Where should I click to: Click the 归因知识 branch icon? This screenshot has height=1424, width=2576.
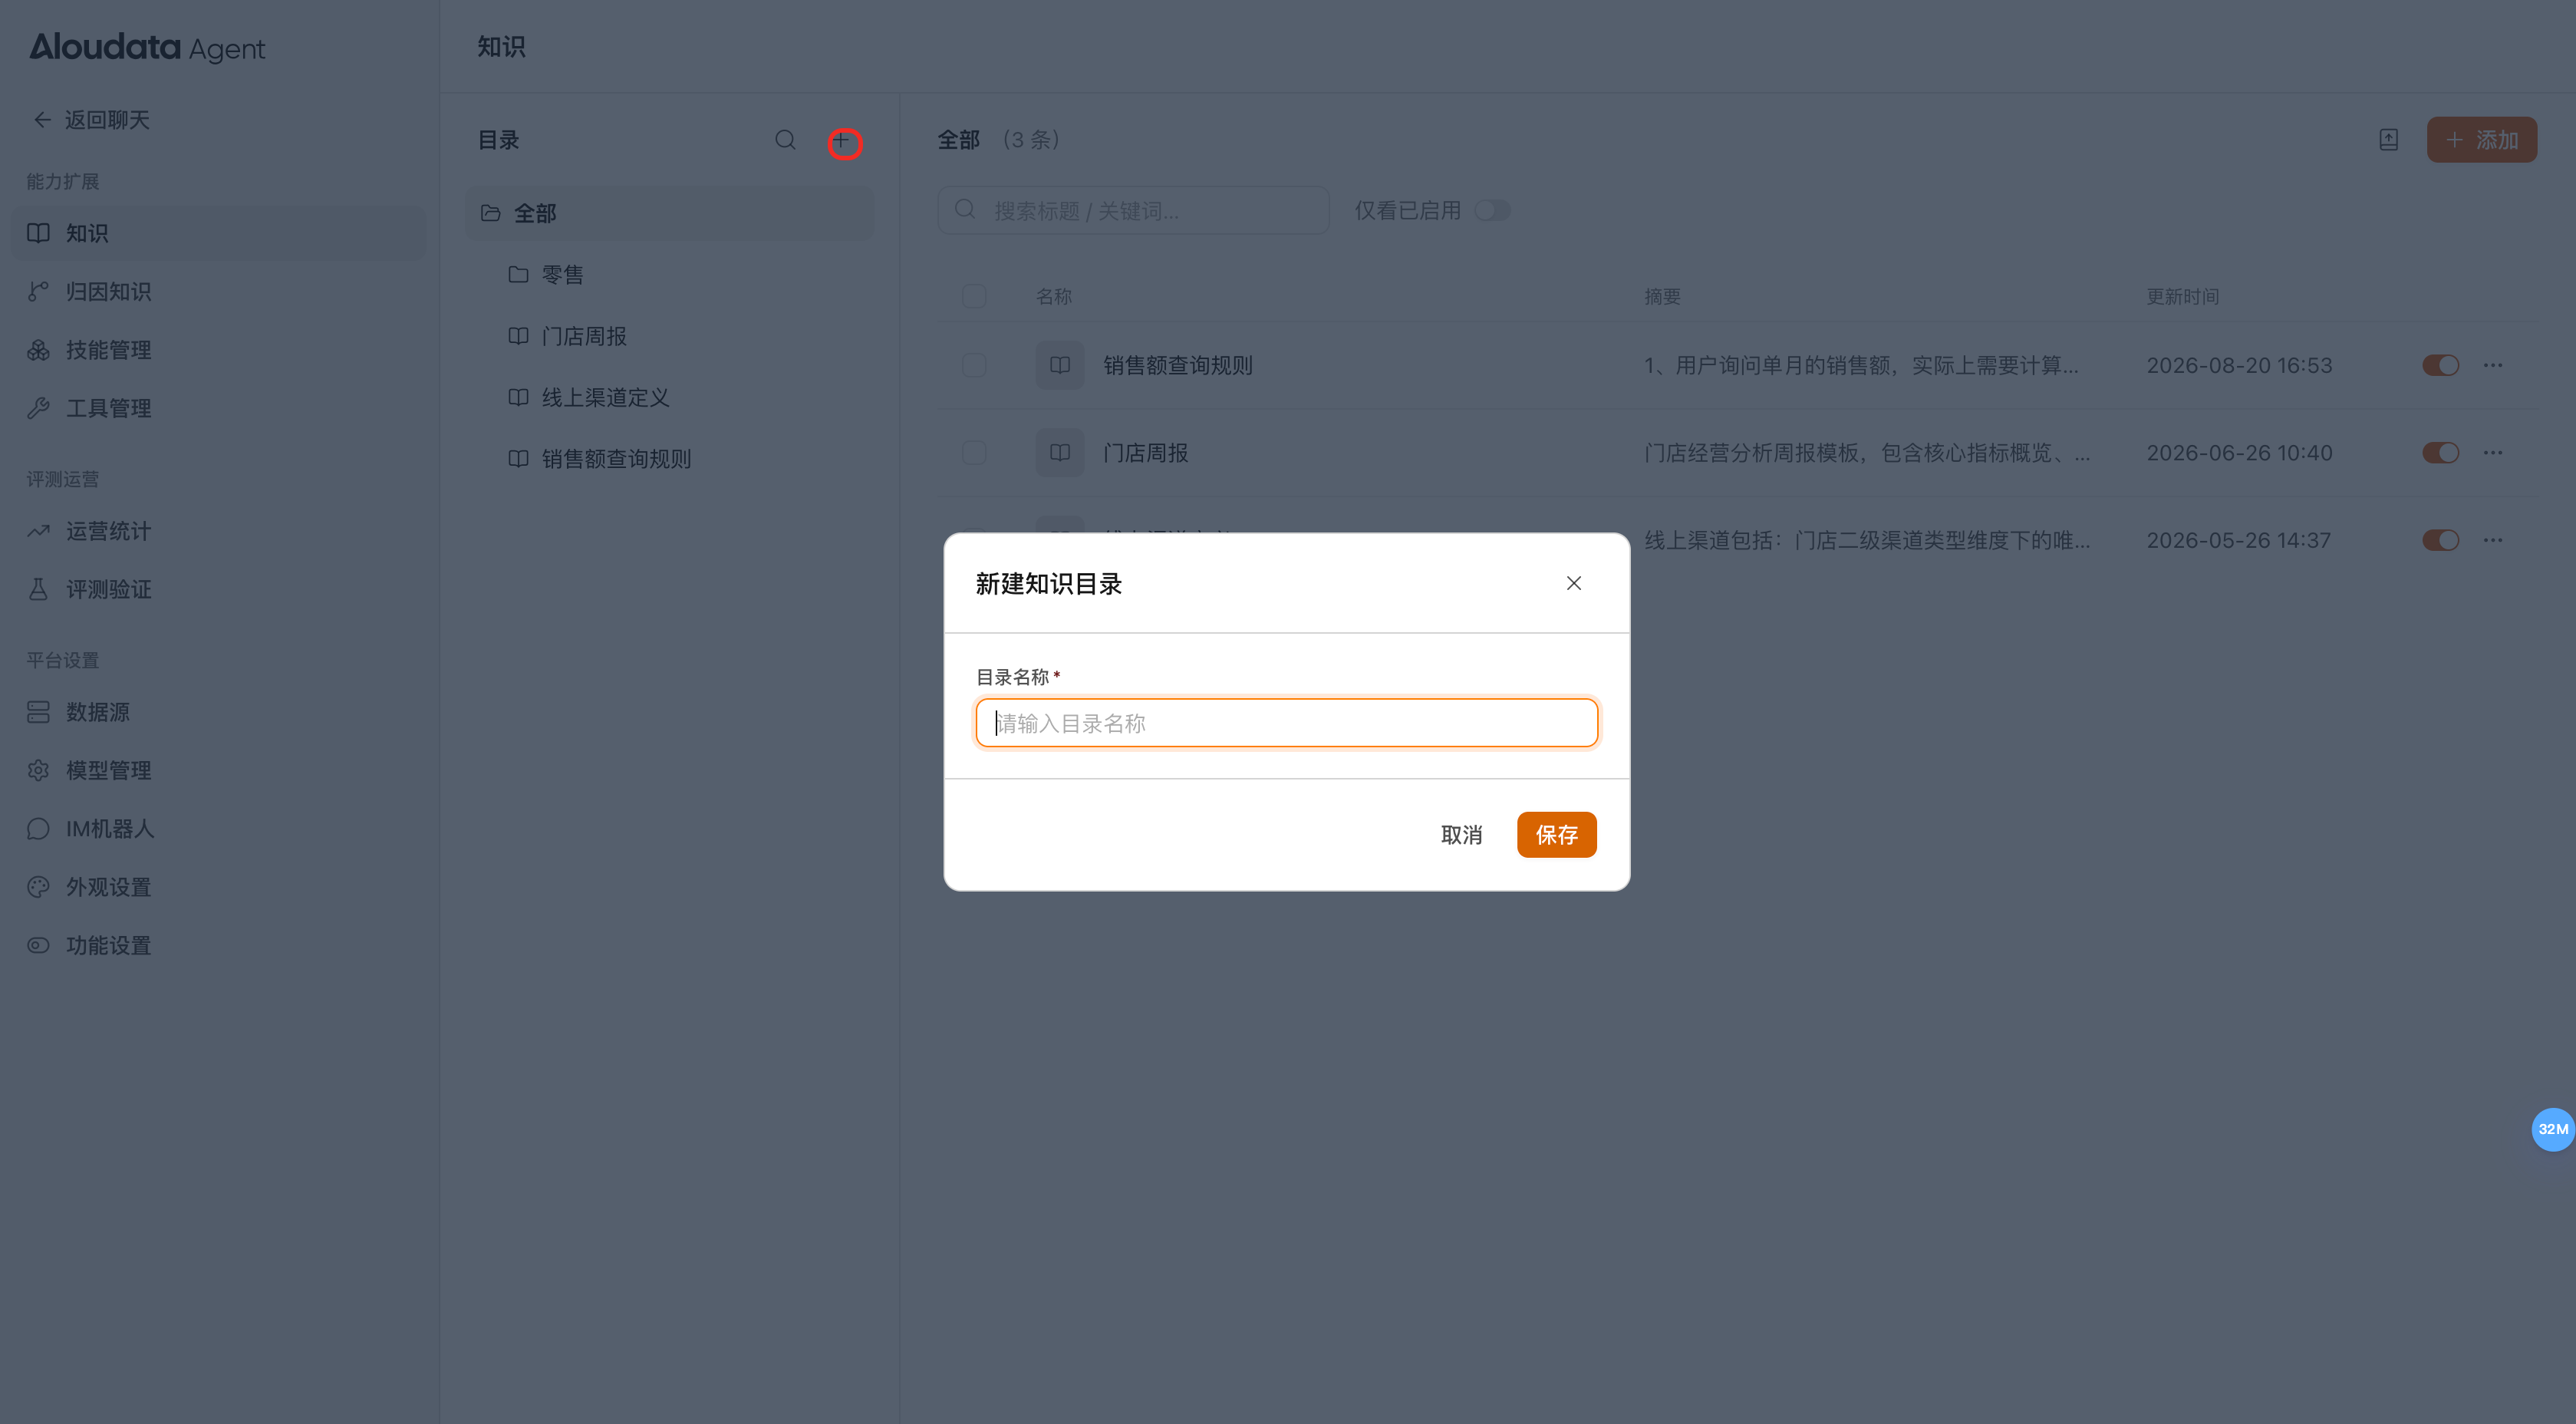pyautogui.click(x=38, y=292)
